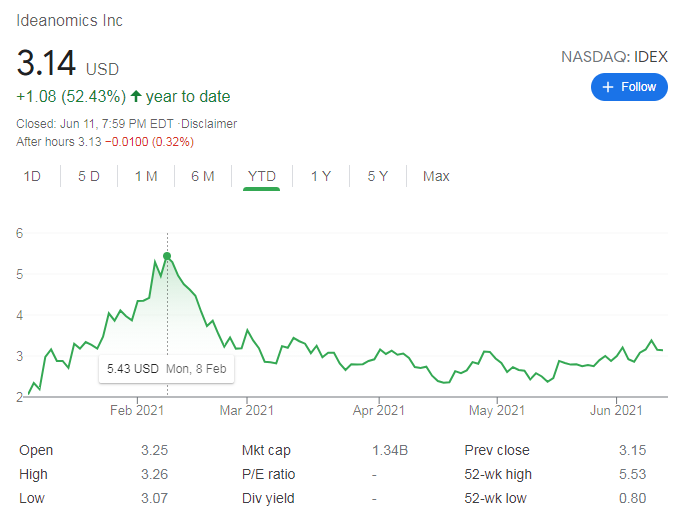Open the 5 Y range view
Viewport: 684px width, 524px height.
click(x=378, y=176)
